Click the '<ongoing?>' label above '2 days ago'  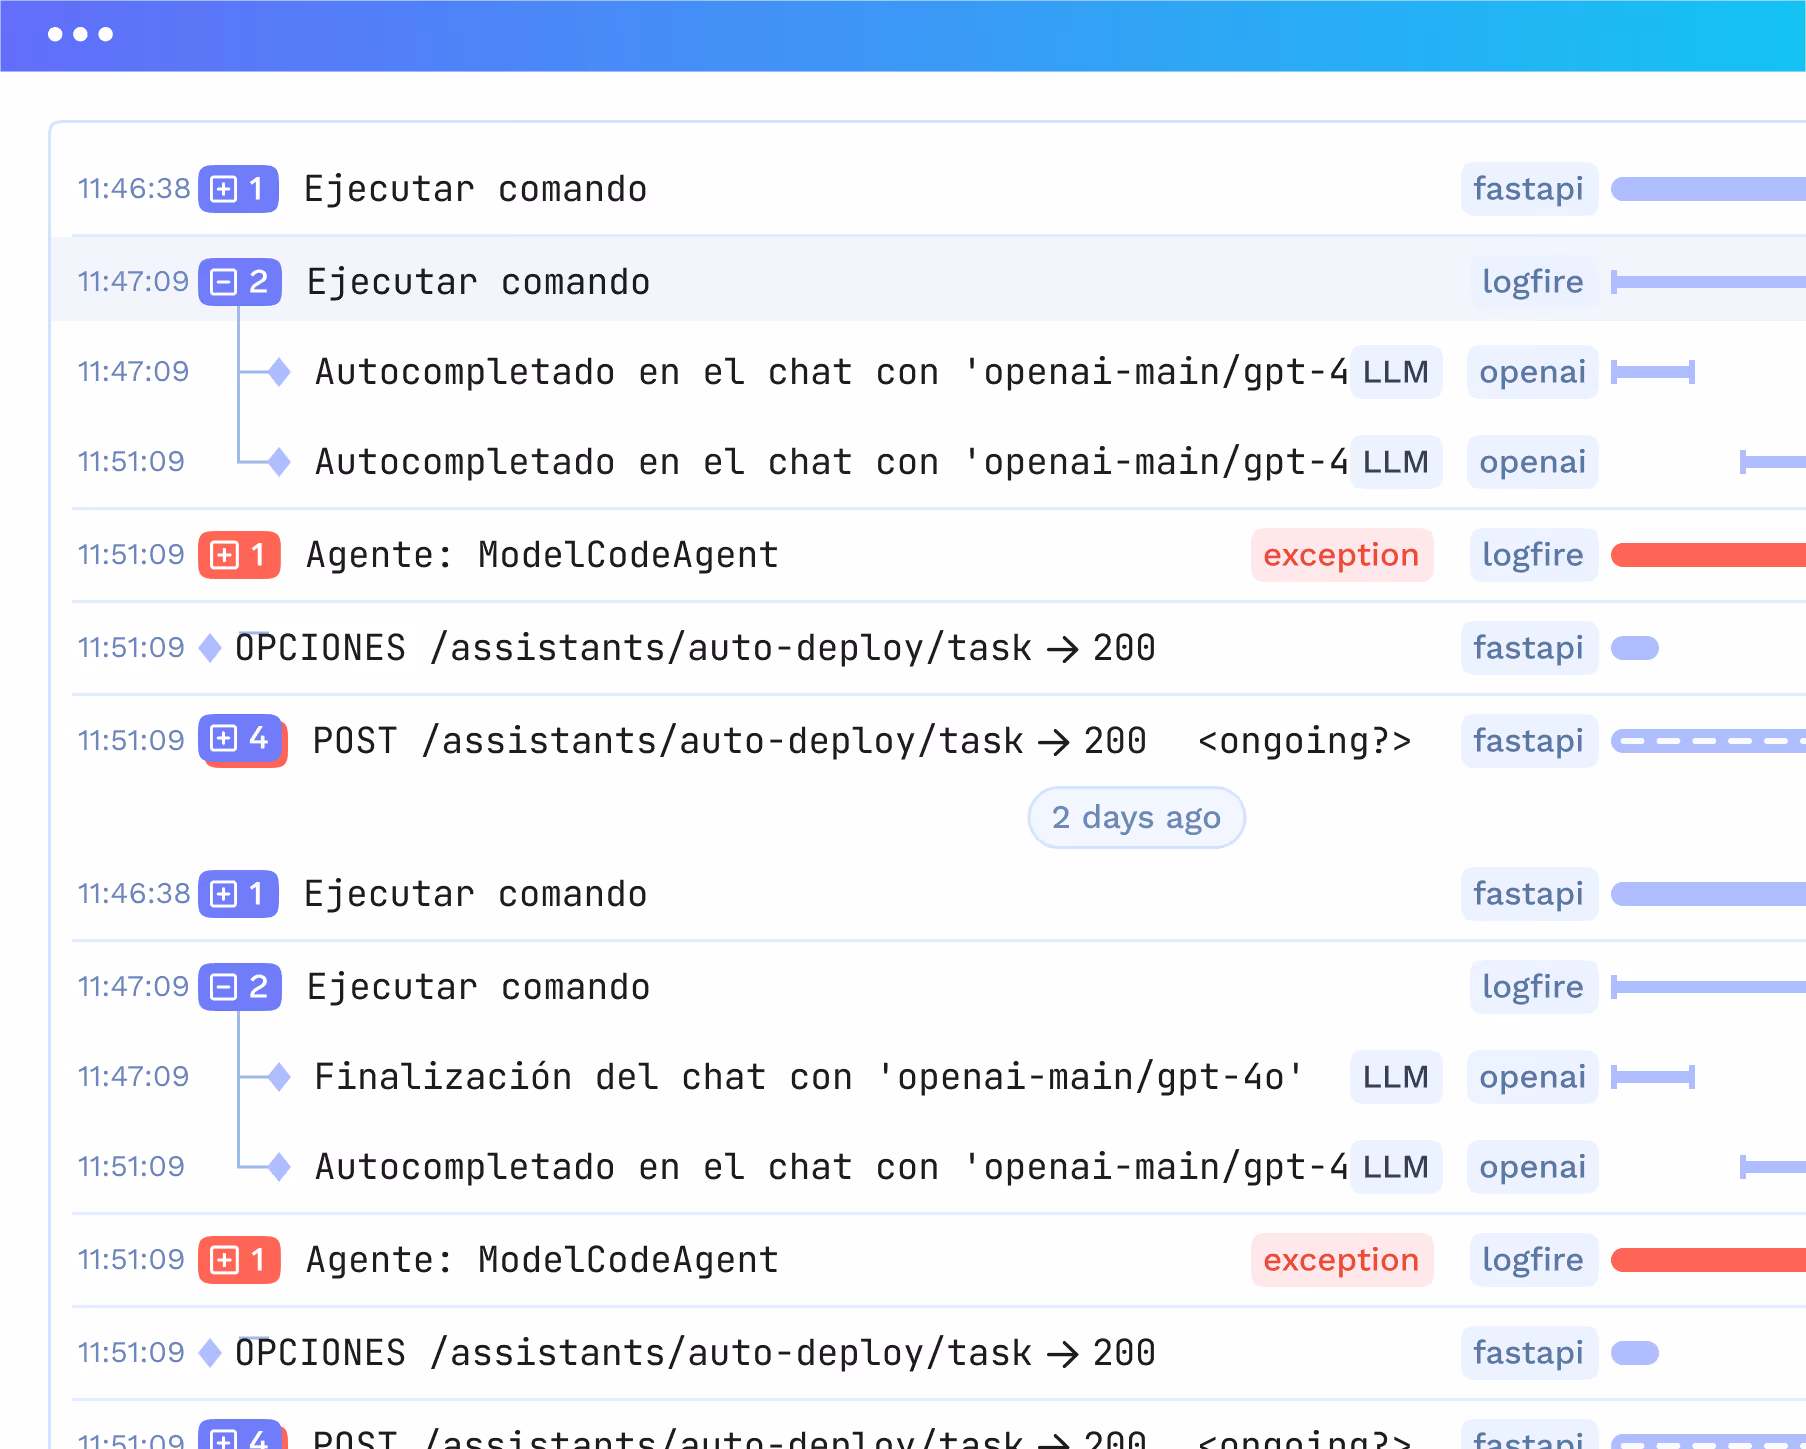pos(1305,741)
